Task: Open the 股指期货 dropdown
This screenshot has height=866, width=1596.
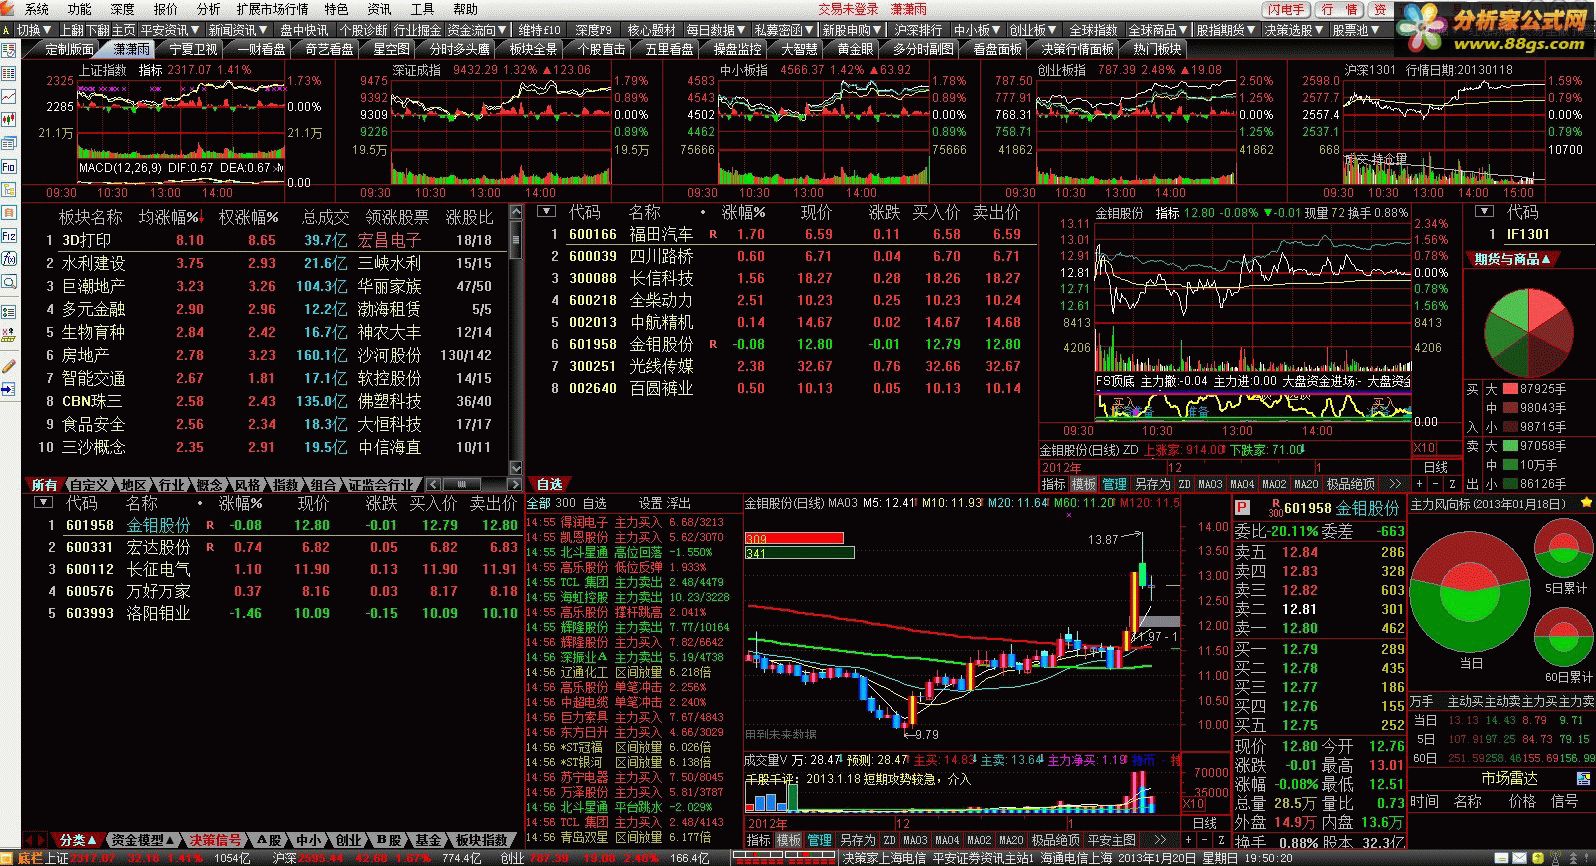Action: 1225,30
